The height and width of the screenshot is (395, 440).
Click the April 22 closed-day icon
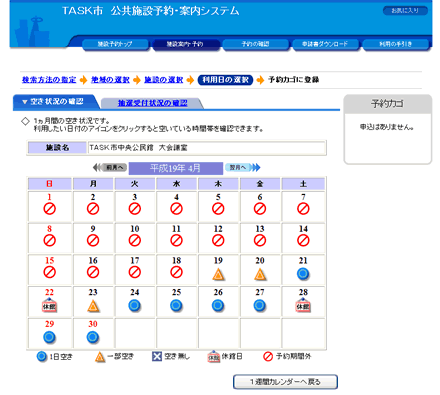tap(49, 306)
